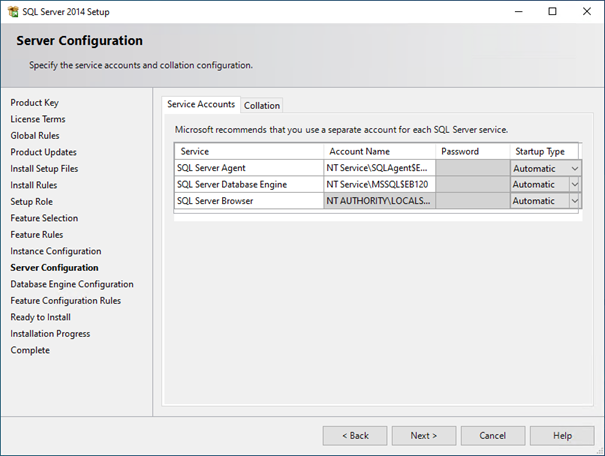Edit SQL Server Agent account name field
This screenshot has height=456, width=605.
tap(379, 168)
